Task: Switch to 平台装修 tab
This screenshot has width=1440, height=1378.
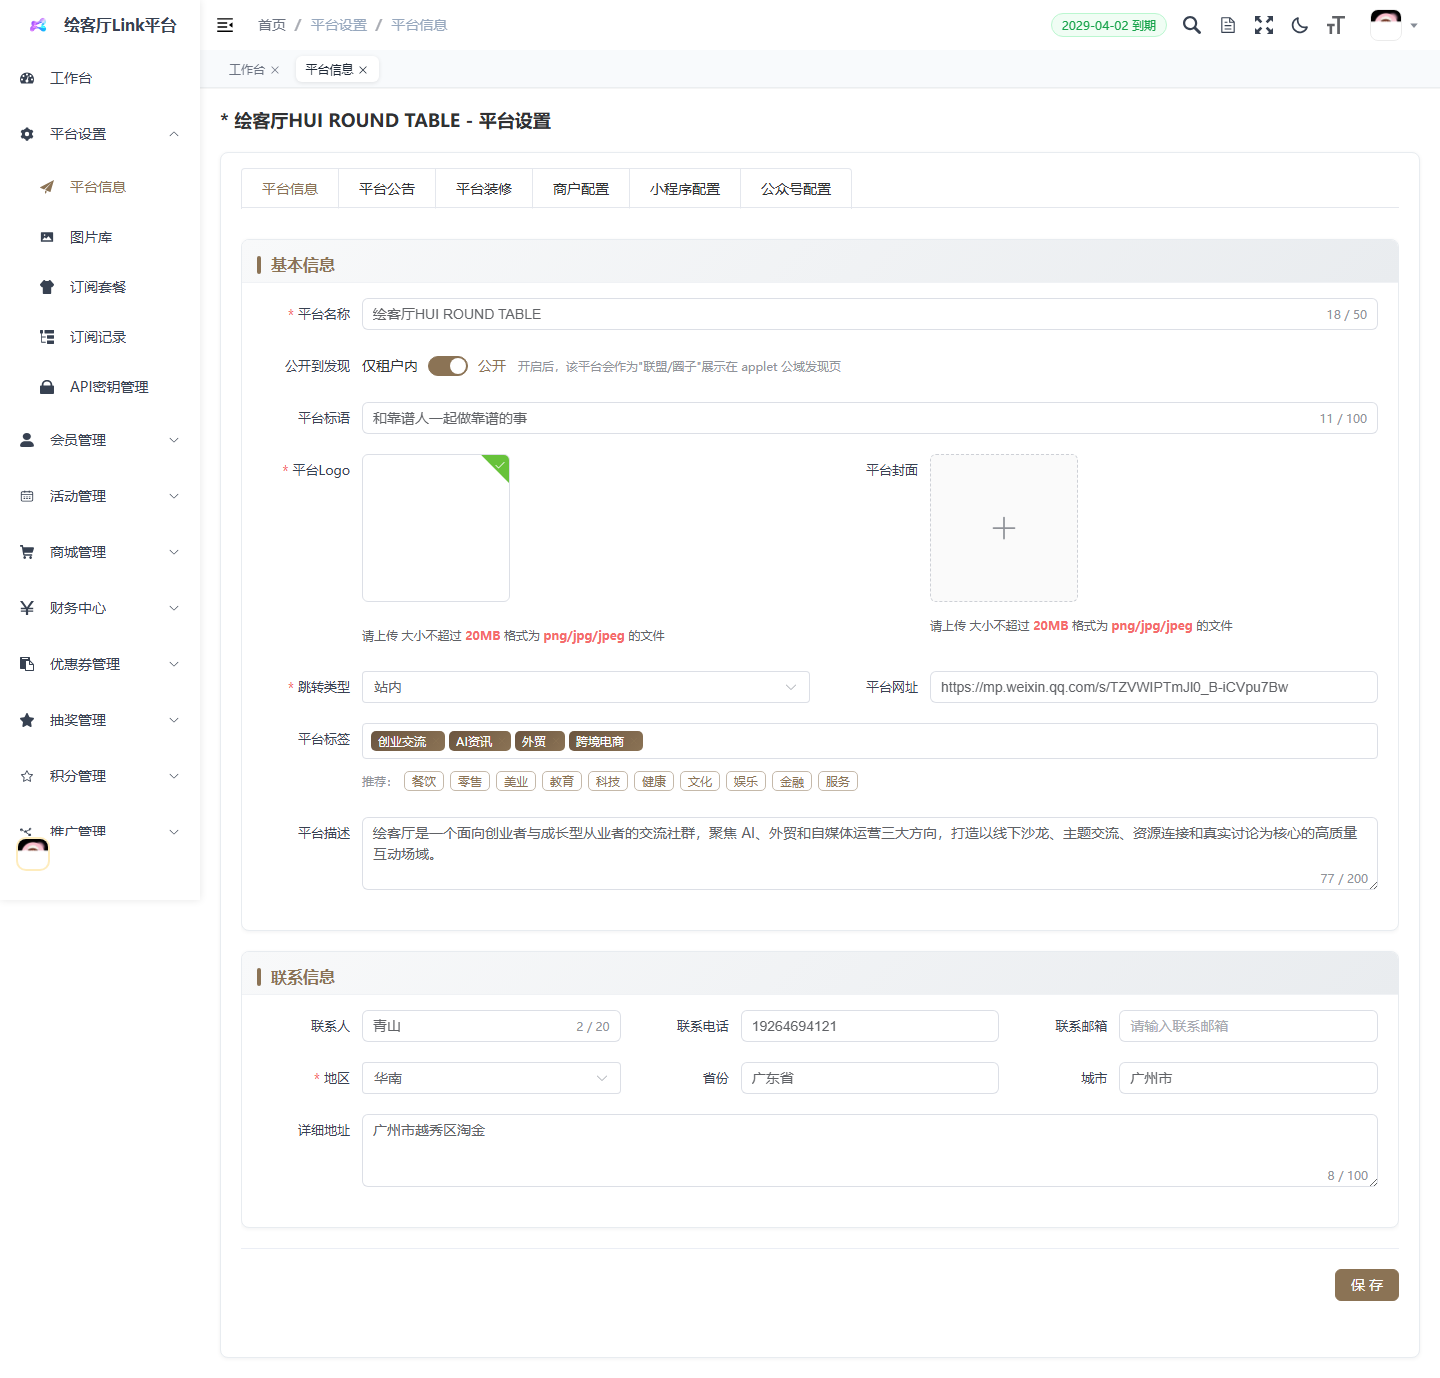Action: (x=484, y=188)
